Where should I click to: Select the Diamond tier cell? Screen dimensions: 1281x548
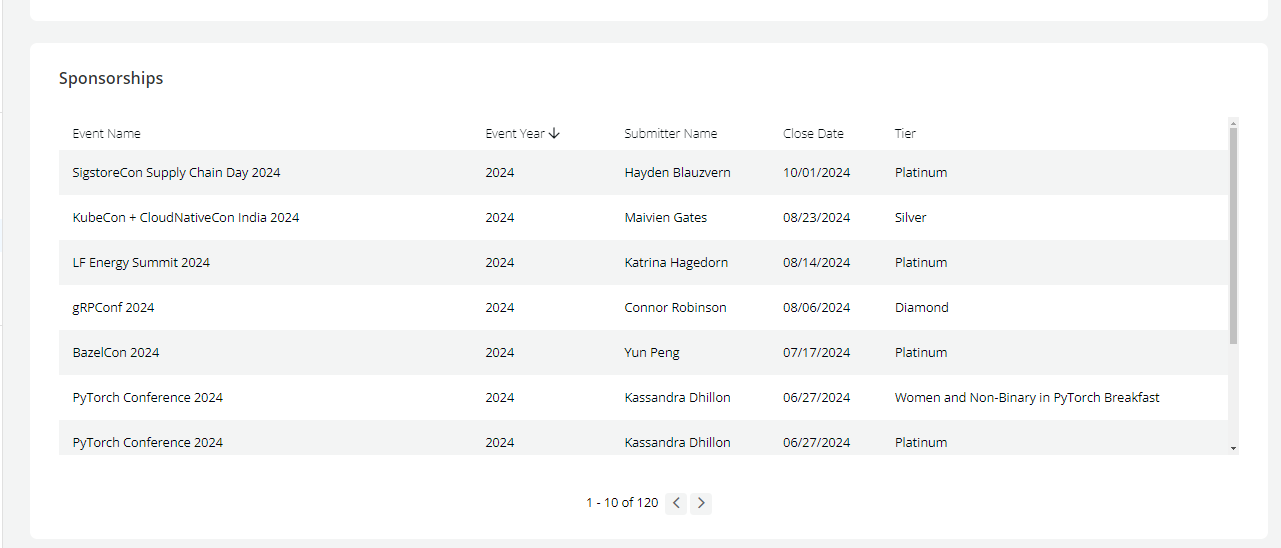tap(921, 307)
